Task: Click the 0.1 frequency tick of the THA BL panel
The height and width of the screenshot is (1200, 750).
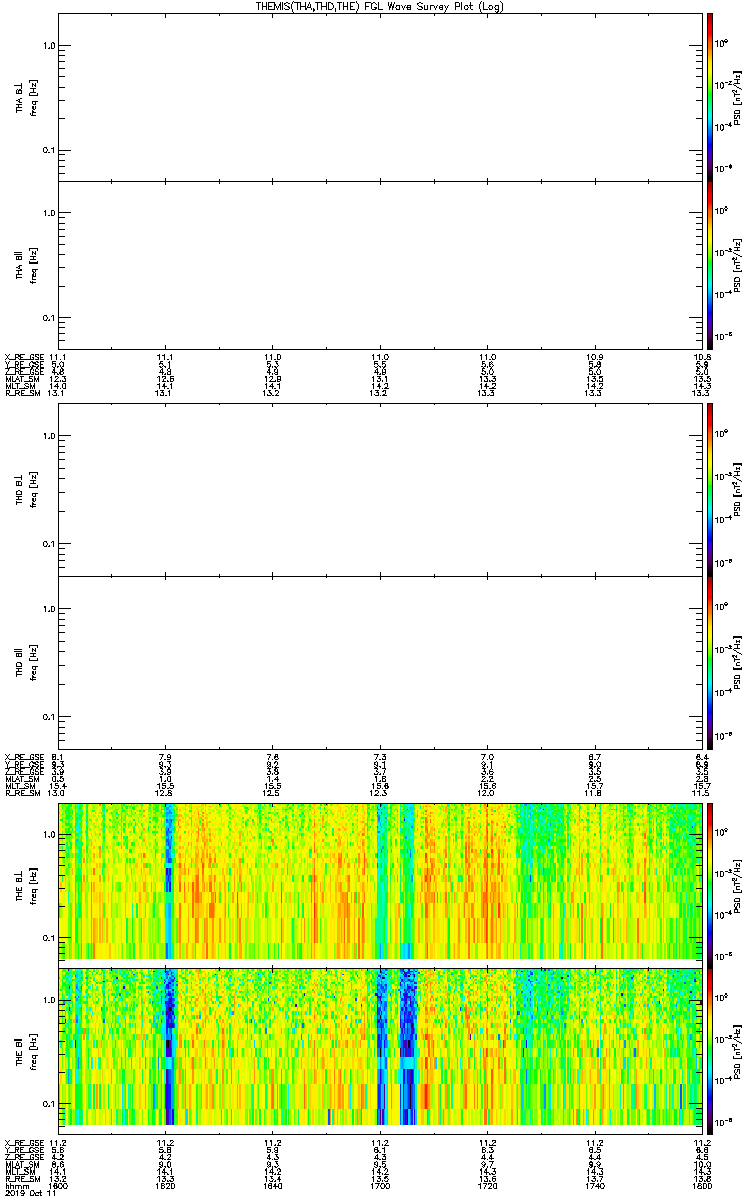Action: click(x=49, y=150)
